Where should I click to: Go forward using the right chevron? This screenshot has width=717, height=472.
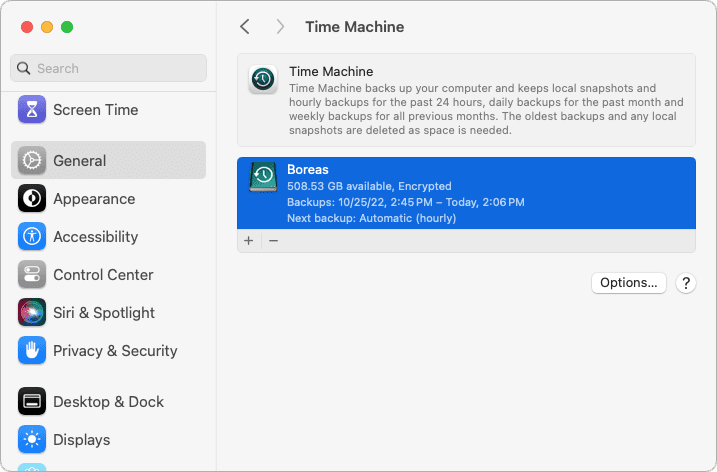coord(280,27)
